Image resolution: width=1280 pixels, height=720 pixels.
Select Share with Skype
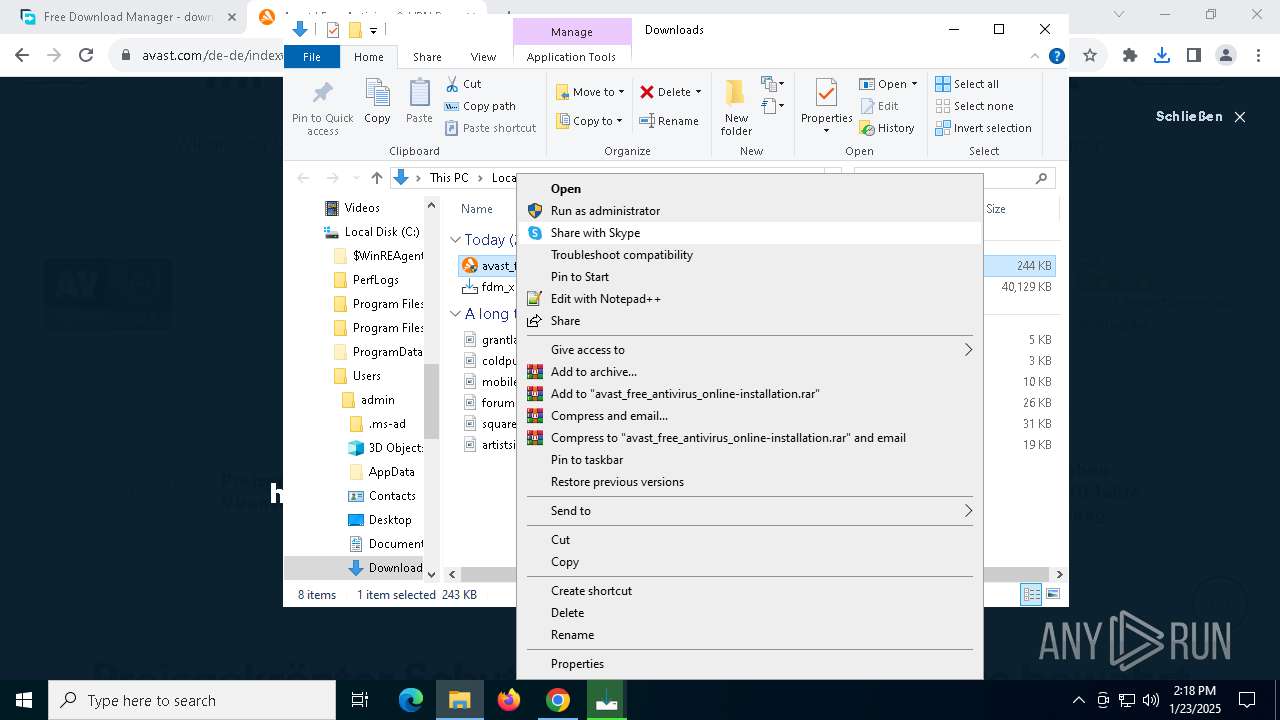tap(750, 233)
